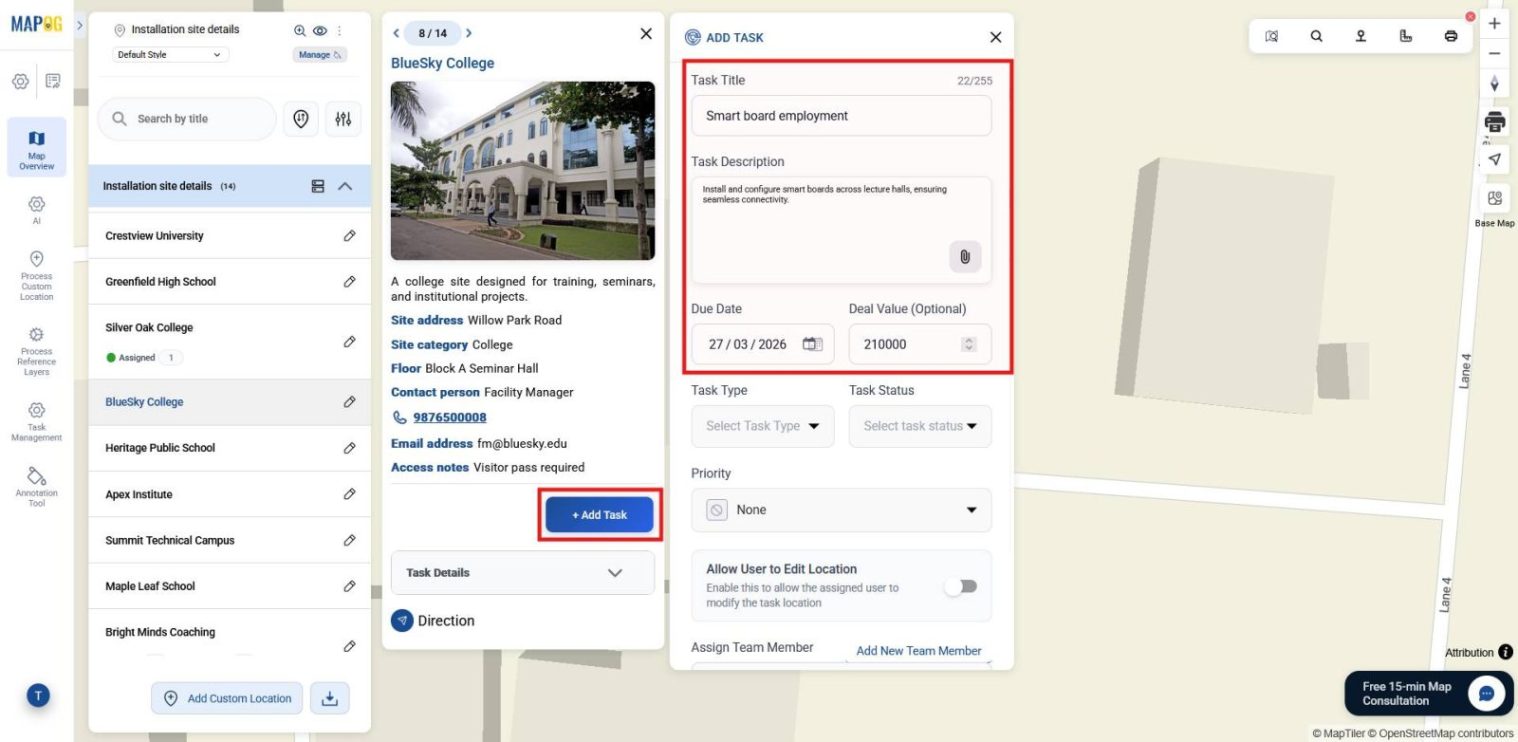The width and height of the screenshot is (1518, 742).
Task: Click the Add Task button
Action: pyautogui.click(x=599, y=514)
